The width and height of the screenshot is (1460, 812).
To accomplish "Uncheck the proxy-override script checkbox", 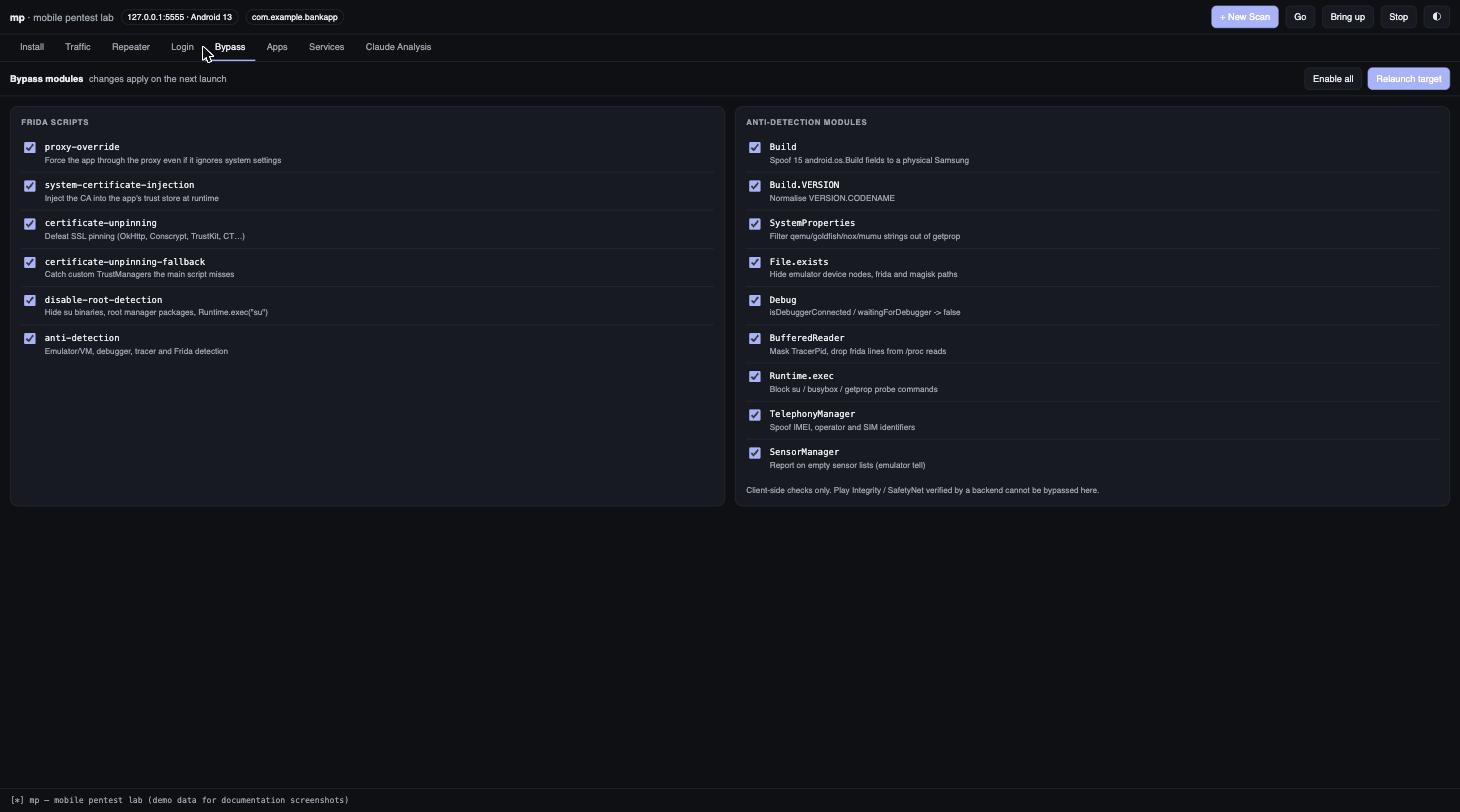I will click(x=30, y=148).
